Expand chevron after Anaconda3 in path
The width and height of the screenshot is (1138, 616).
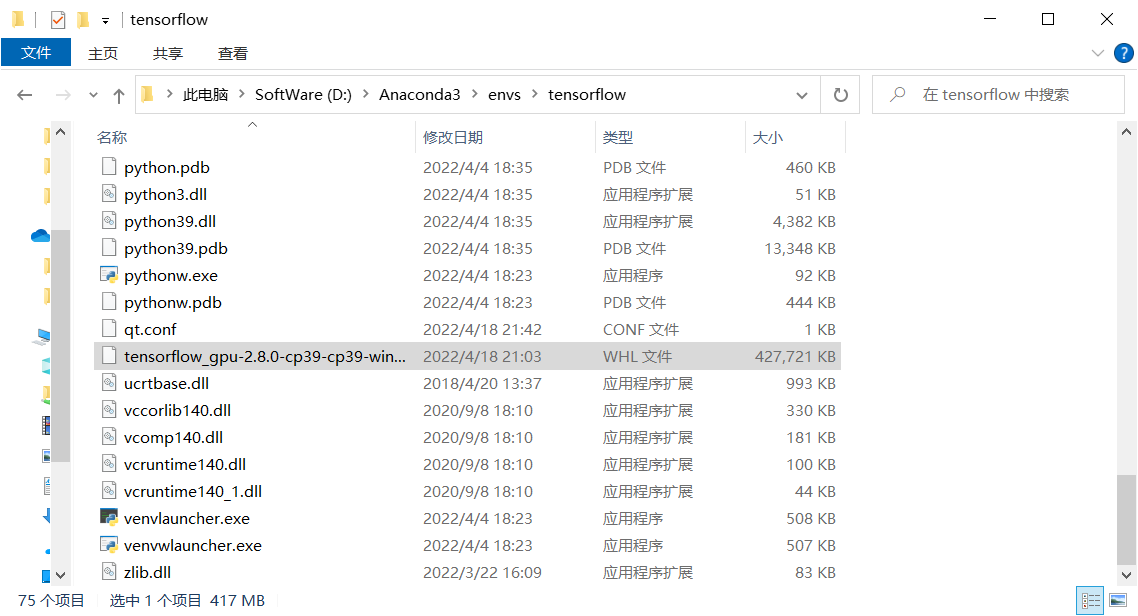pos(475,94)
